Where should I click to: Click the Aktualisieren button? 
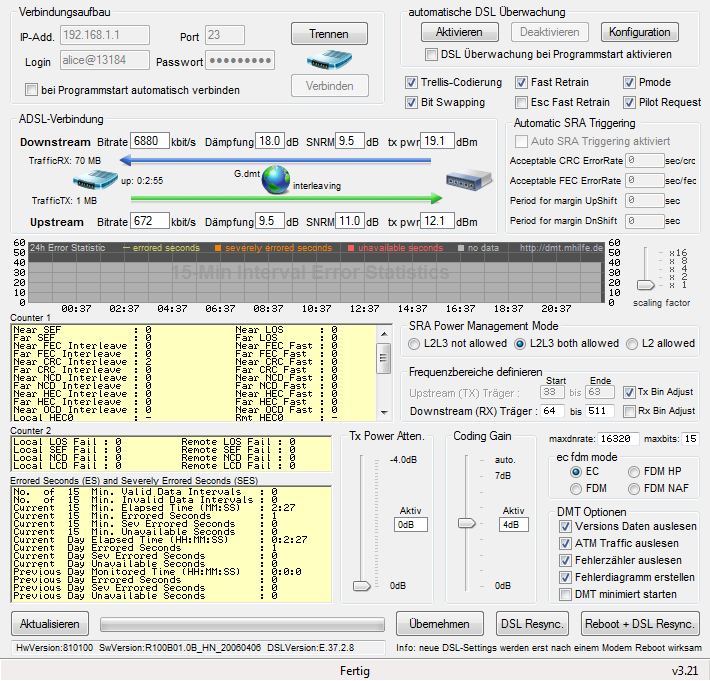click(50, 624)
